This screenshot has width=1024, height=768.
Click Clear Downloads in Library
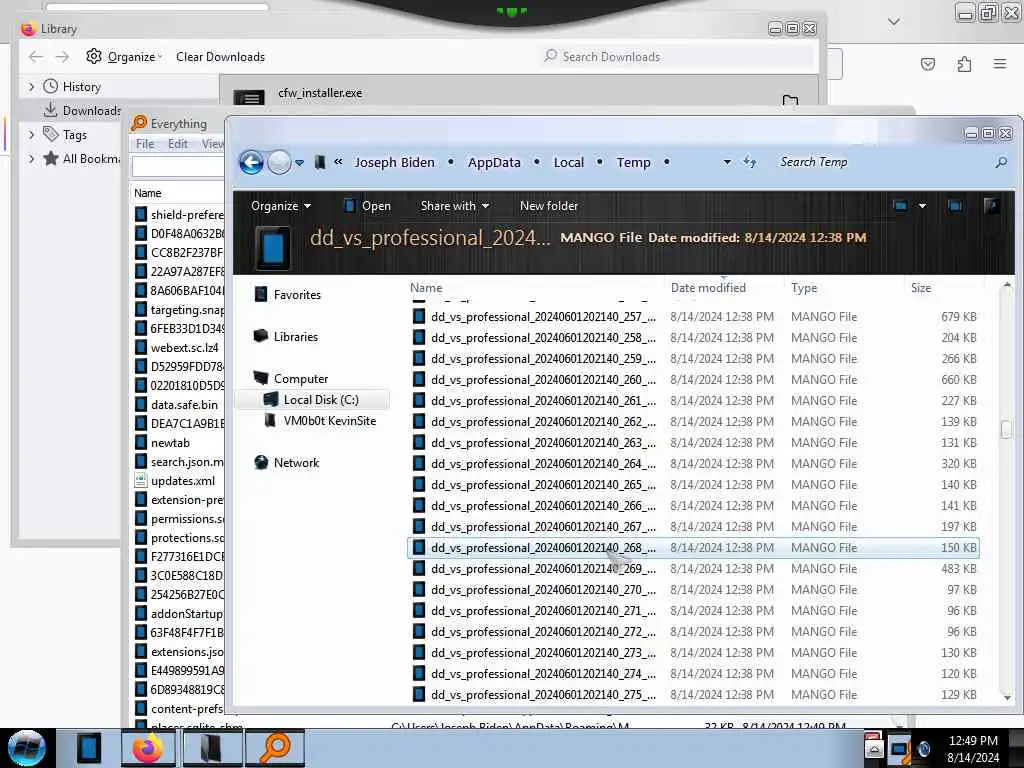coord(220,57)
